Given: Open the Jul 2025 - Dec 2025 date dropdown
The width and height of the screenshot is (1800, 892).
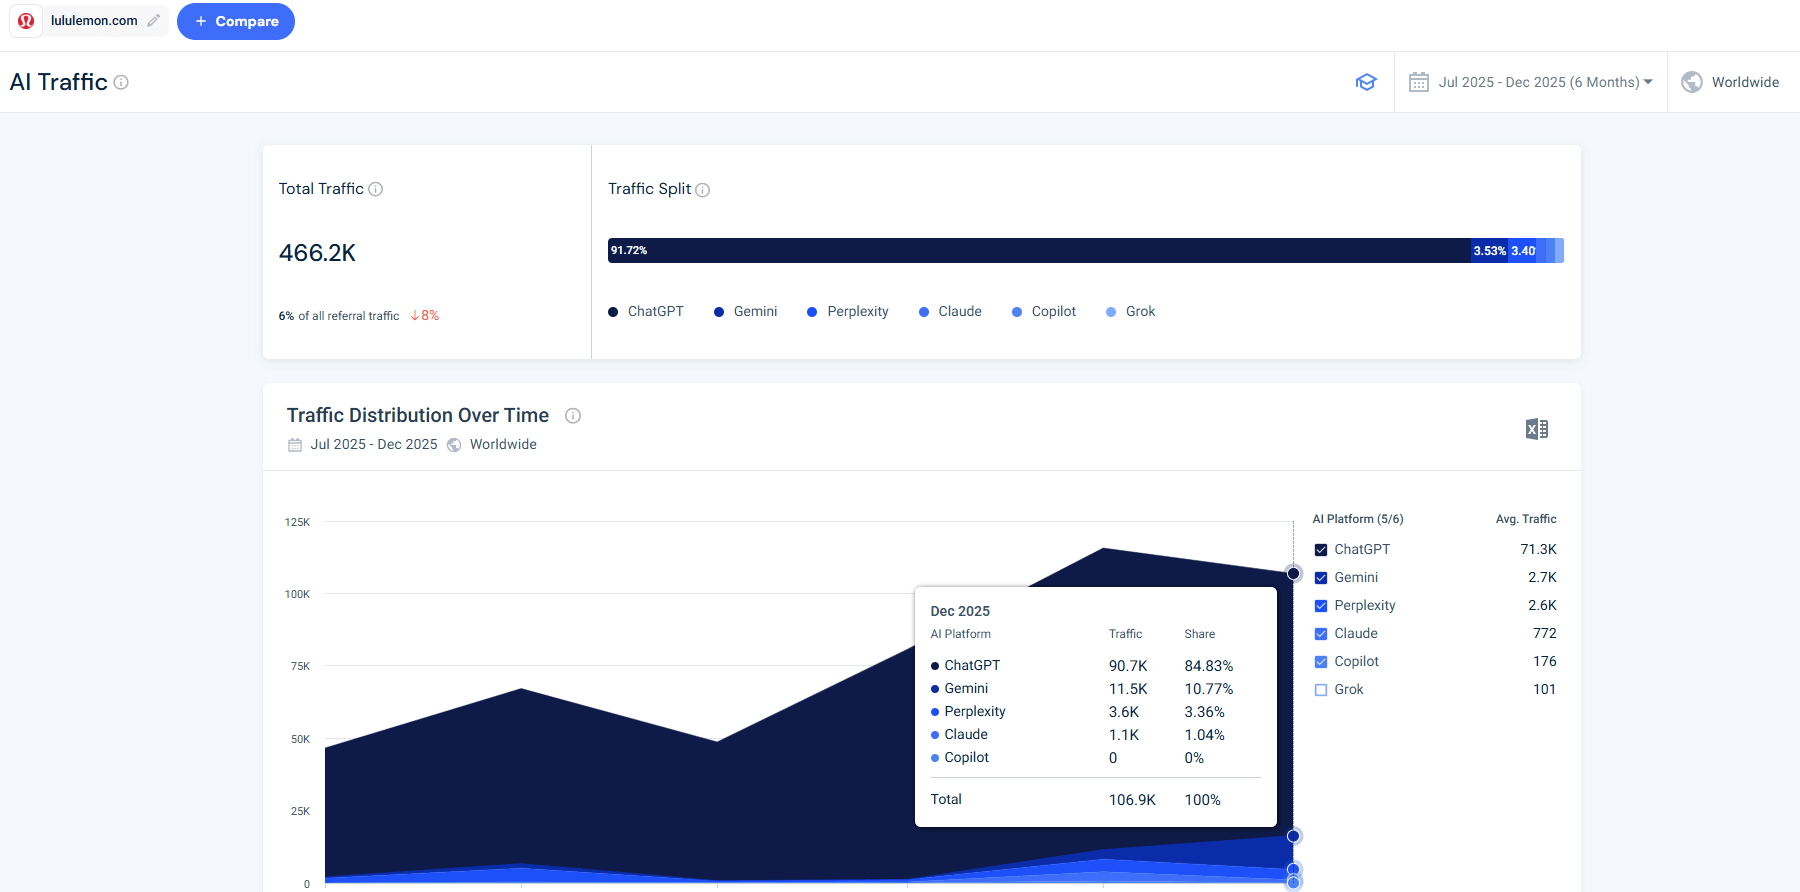Looking at the screenshot, I should (1545, 82).
